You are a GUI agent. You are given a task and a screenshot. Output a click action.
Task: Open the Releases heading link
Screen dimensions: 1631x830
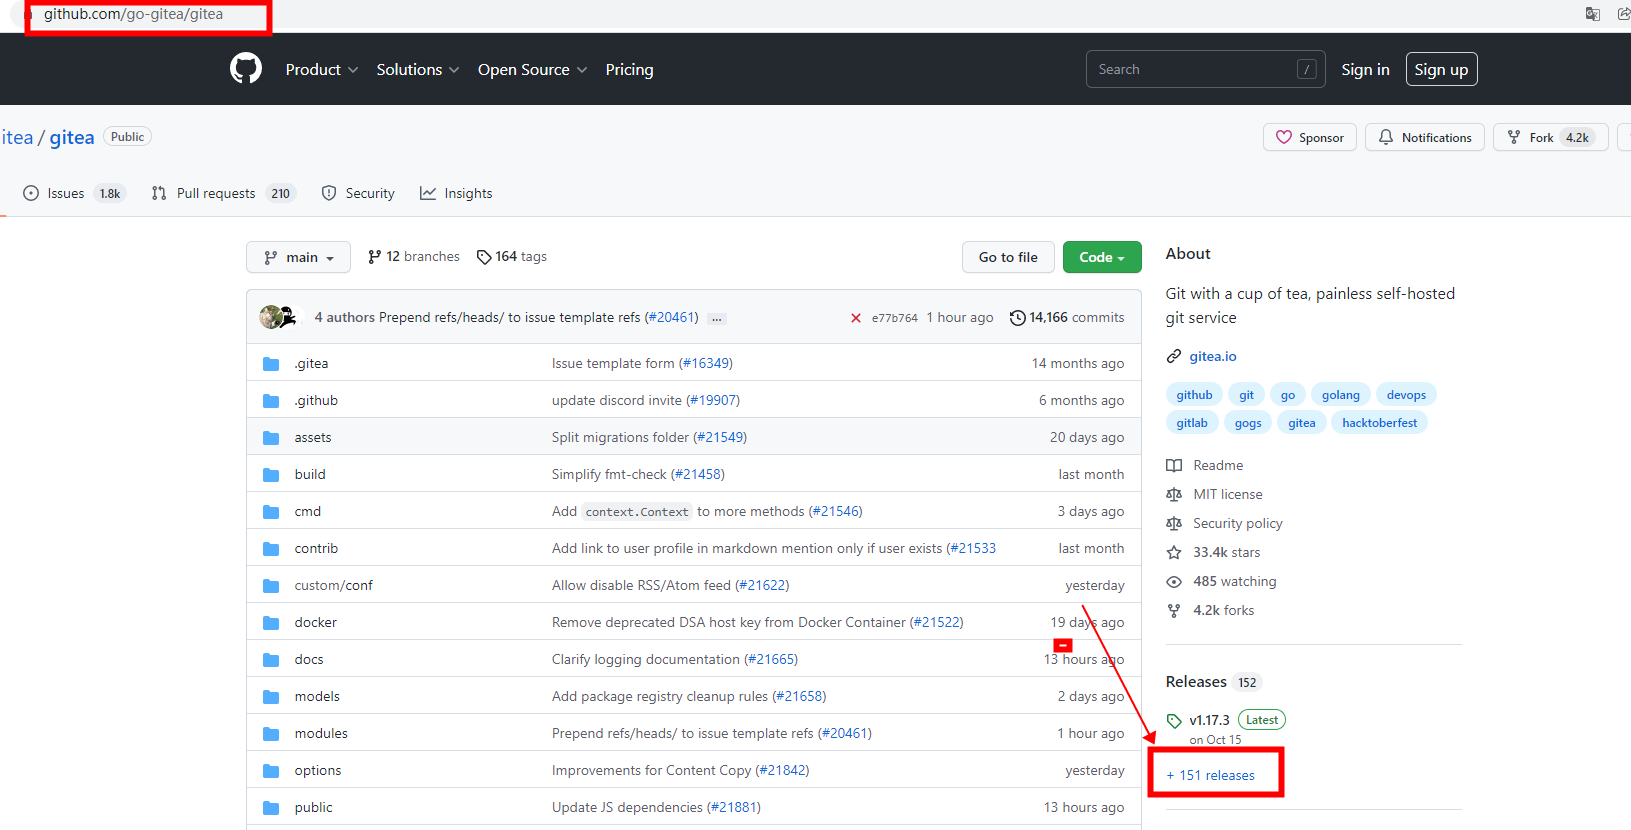coord(1196,682)
